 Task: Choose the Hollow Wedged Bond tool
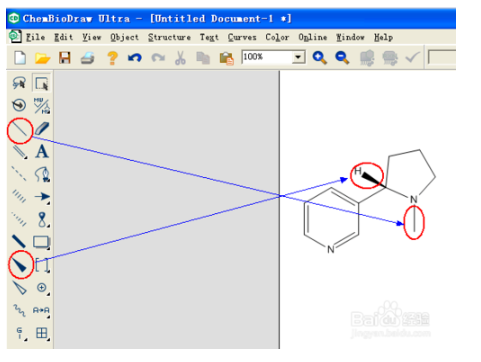(x=19, y=288)
